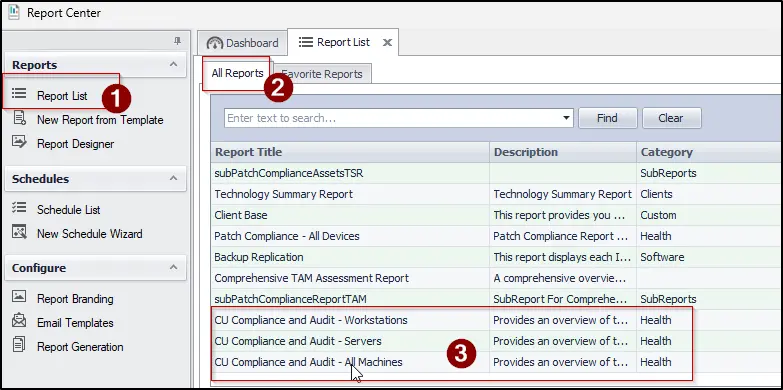Switch to the Dashboard tab

click(x=242, y=42)
